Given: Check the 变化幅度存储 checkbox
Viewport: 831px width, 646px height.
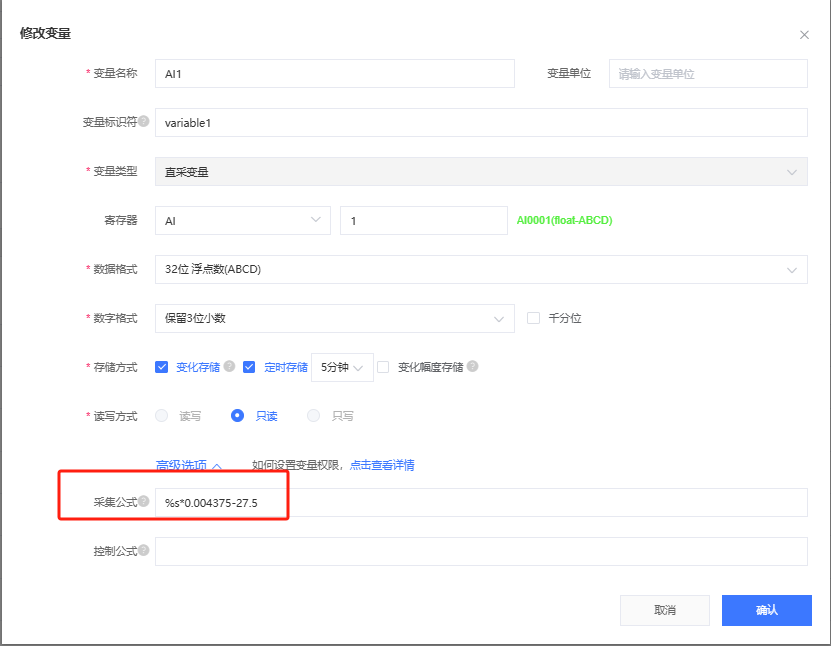Looking at the screenshot, I should tap(383, 367).
